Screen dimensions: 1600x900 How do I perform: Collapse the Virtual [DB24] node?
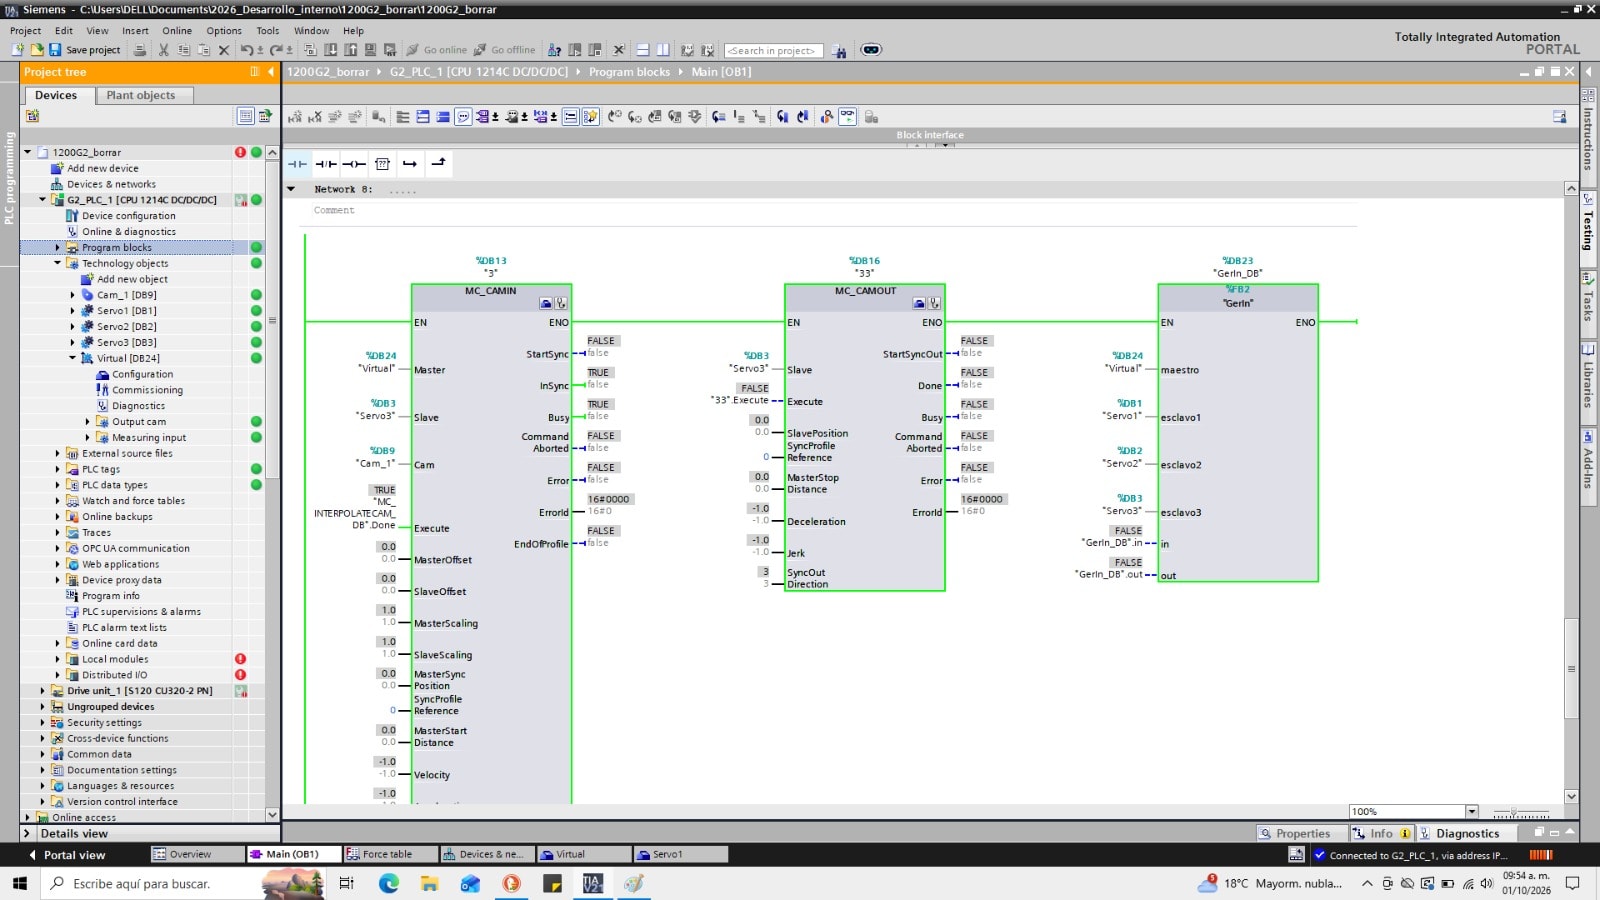tap(72, 358)
